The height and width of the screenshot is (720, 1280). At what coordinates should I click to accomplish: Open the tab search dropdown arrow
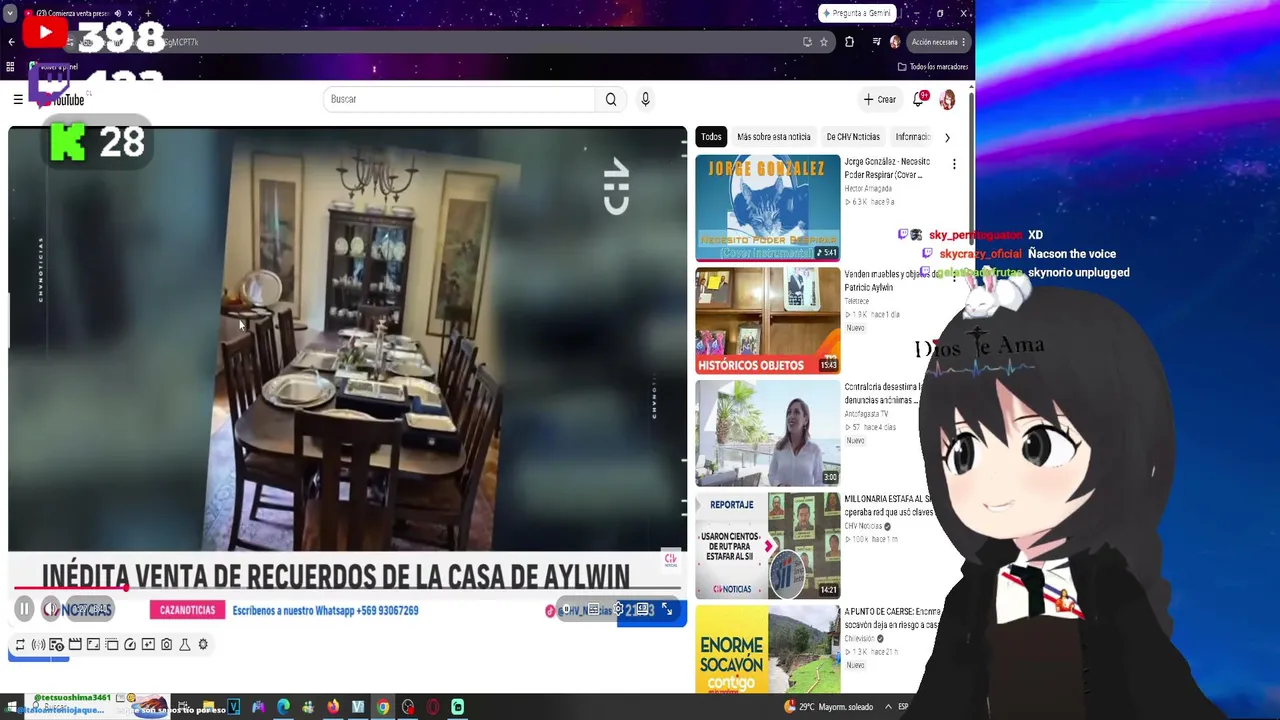pos(10,13)
